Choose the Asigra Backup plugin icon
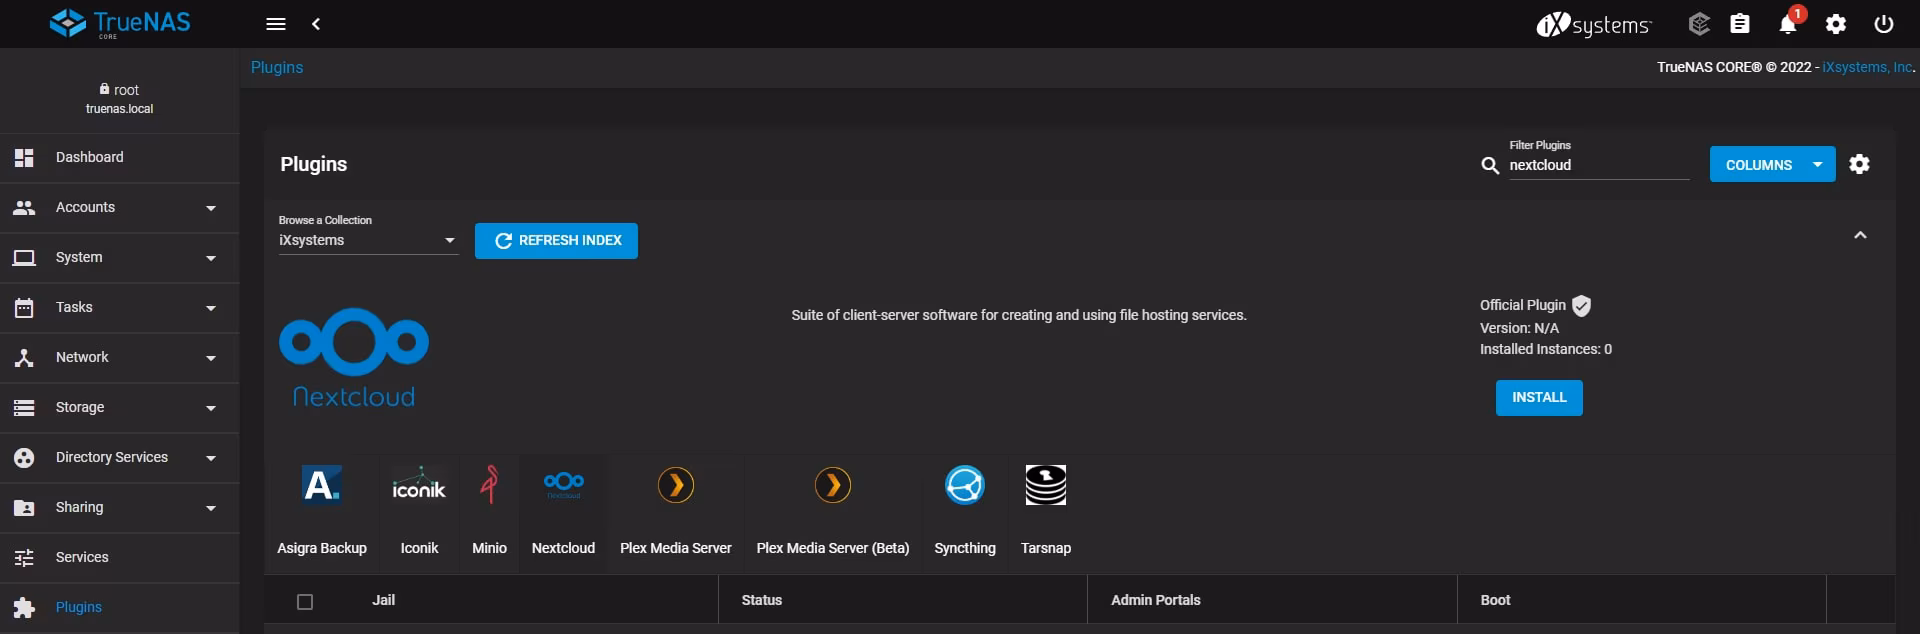 click(x=322, y=486)
